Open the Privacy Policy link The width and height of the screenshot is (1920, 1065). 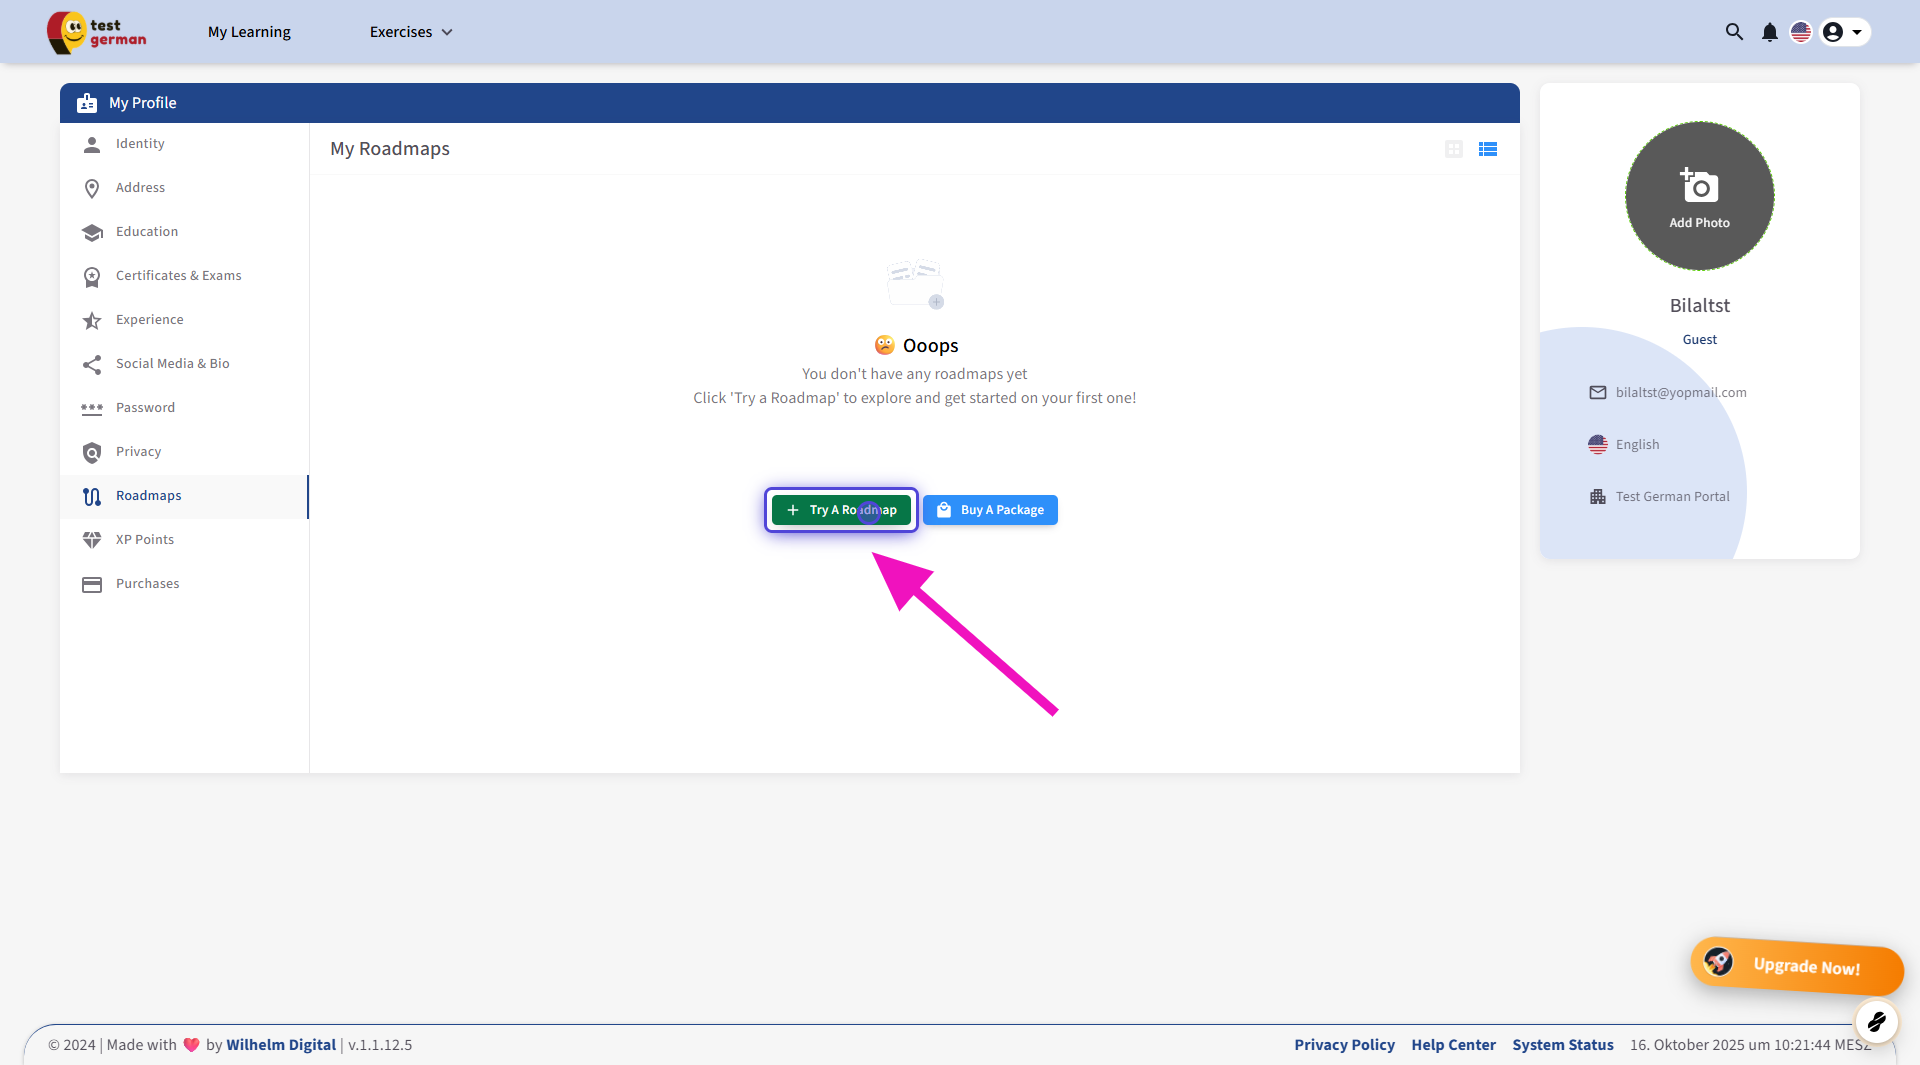[1344, 1045]
